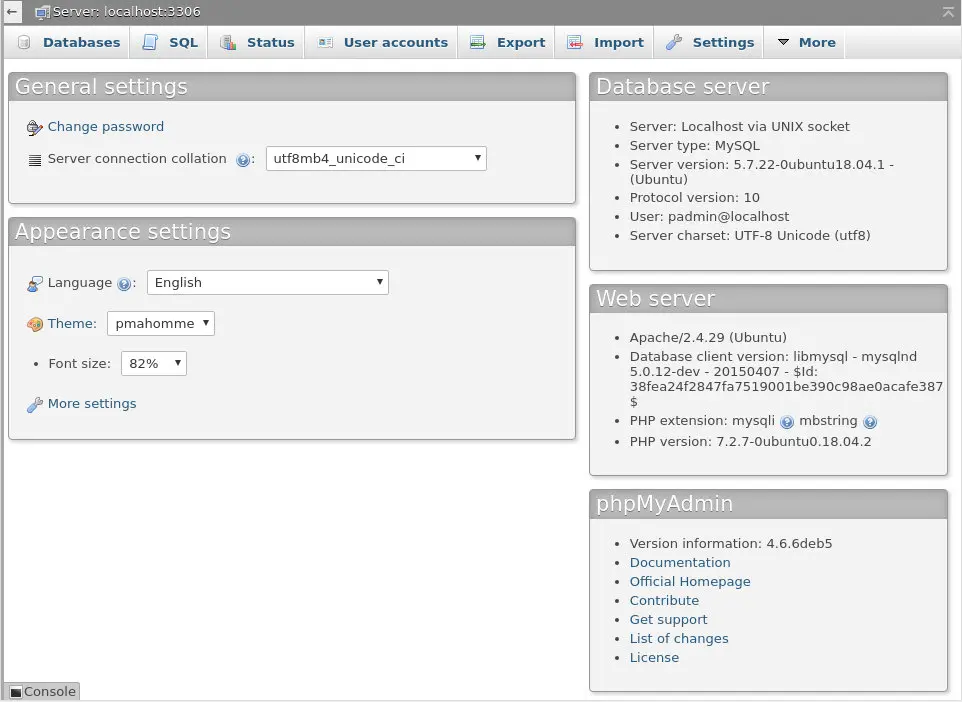Open the Server connection collation dropdown
This screenshot has width=962, height=702.
pos(376,158)
